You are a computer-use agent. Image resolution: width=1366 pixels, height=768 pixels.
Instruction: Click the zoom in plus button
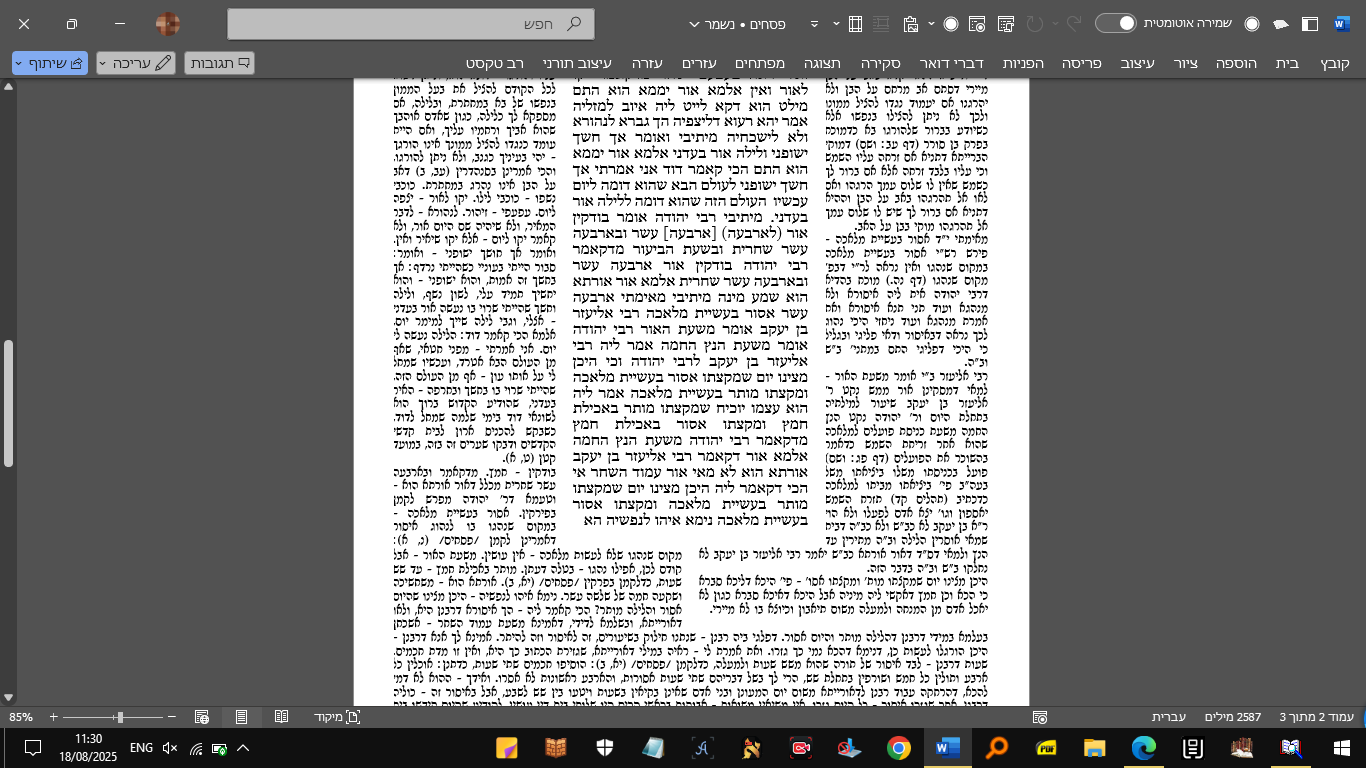(53, 717)
